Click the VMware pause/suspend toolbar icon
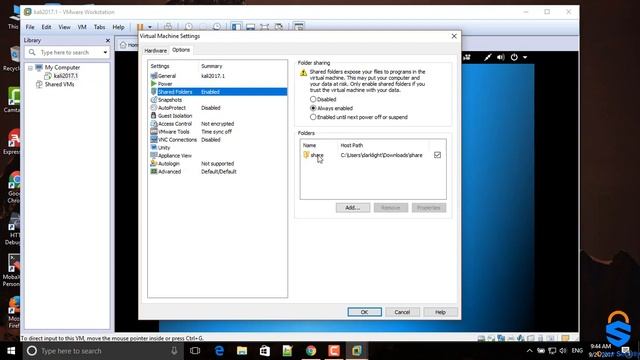The height and width of the screenshot is (360, 640). tap(140, 27)
